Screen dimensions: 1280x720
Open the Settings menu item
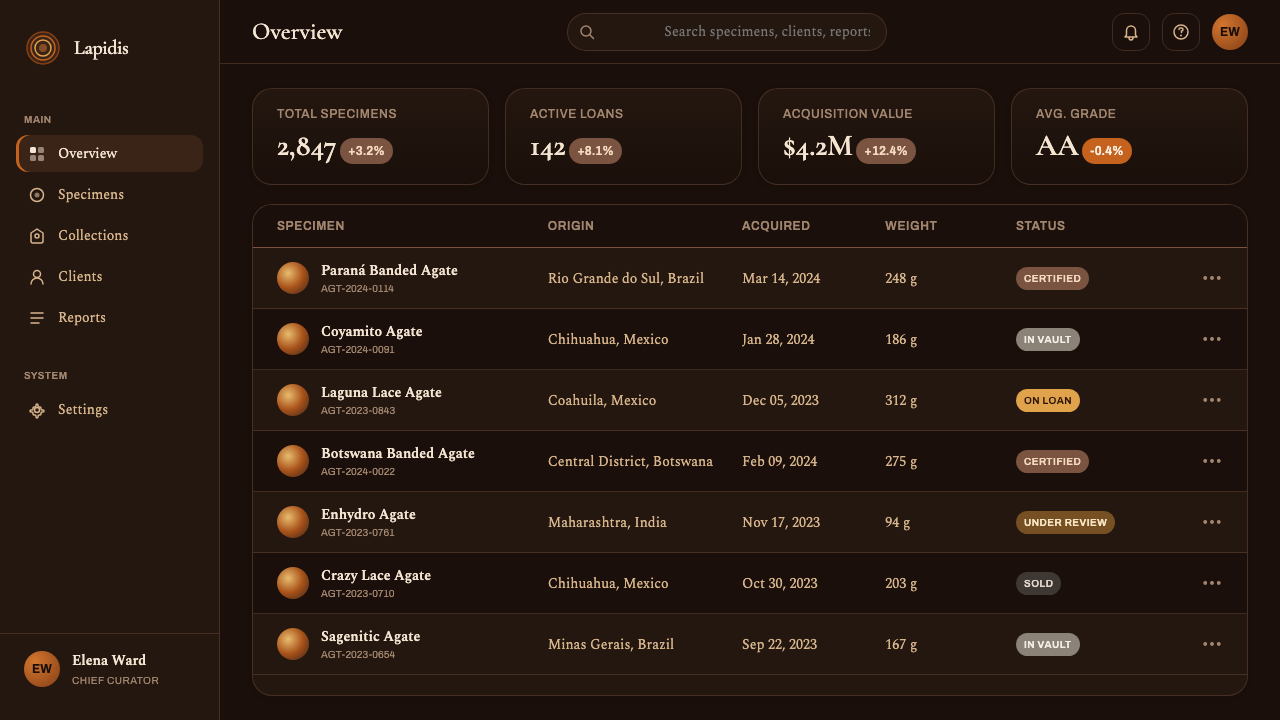coord(110,410)
